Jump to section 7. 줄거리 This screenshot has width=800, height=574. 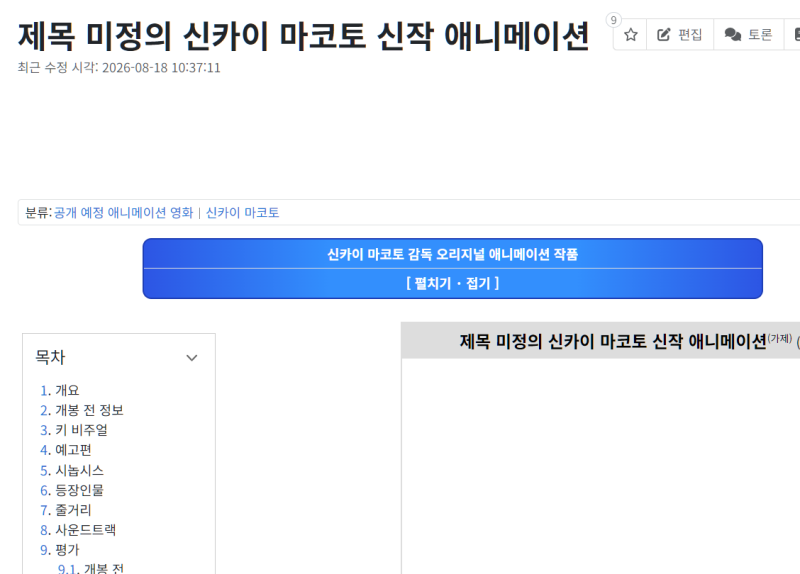pos(65,510)
